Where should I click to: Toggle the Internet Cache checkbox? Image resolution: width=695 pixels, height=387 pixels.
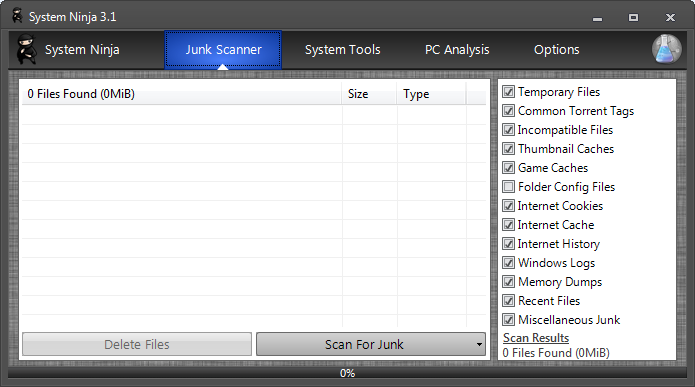[x=508, y=225]
